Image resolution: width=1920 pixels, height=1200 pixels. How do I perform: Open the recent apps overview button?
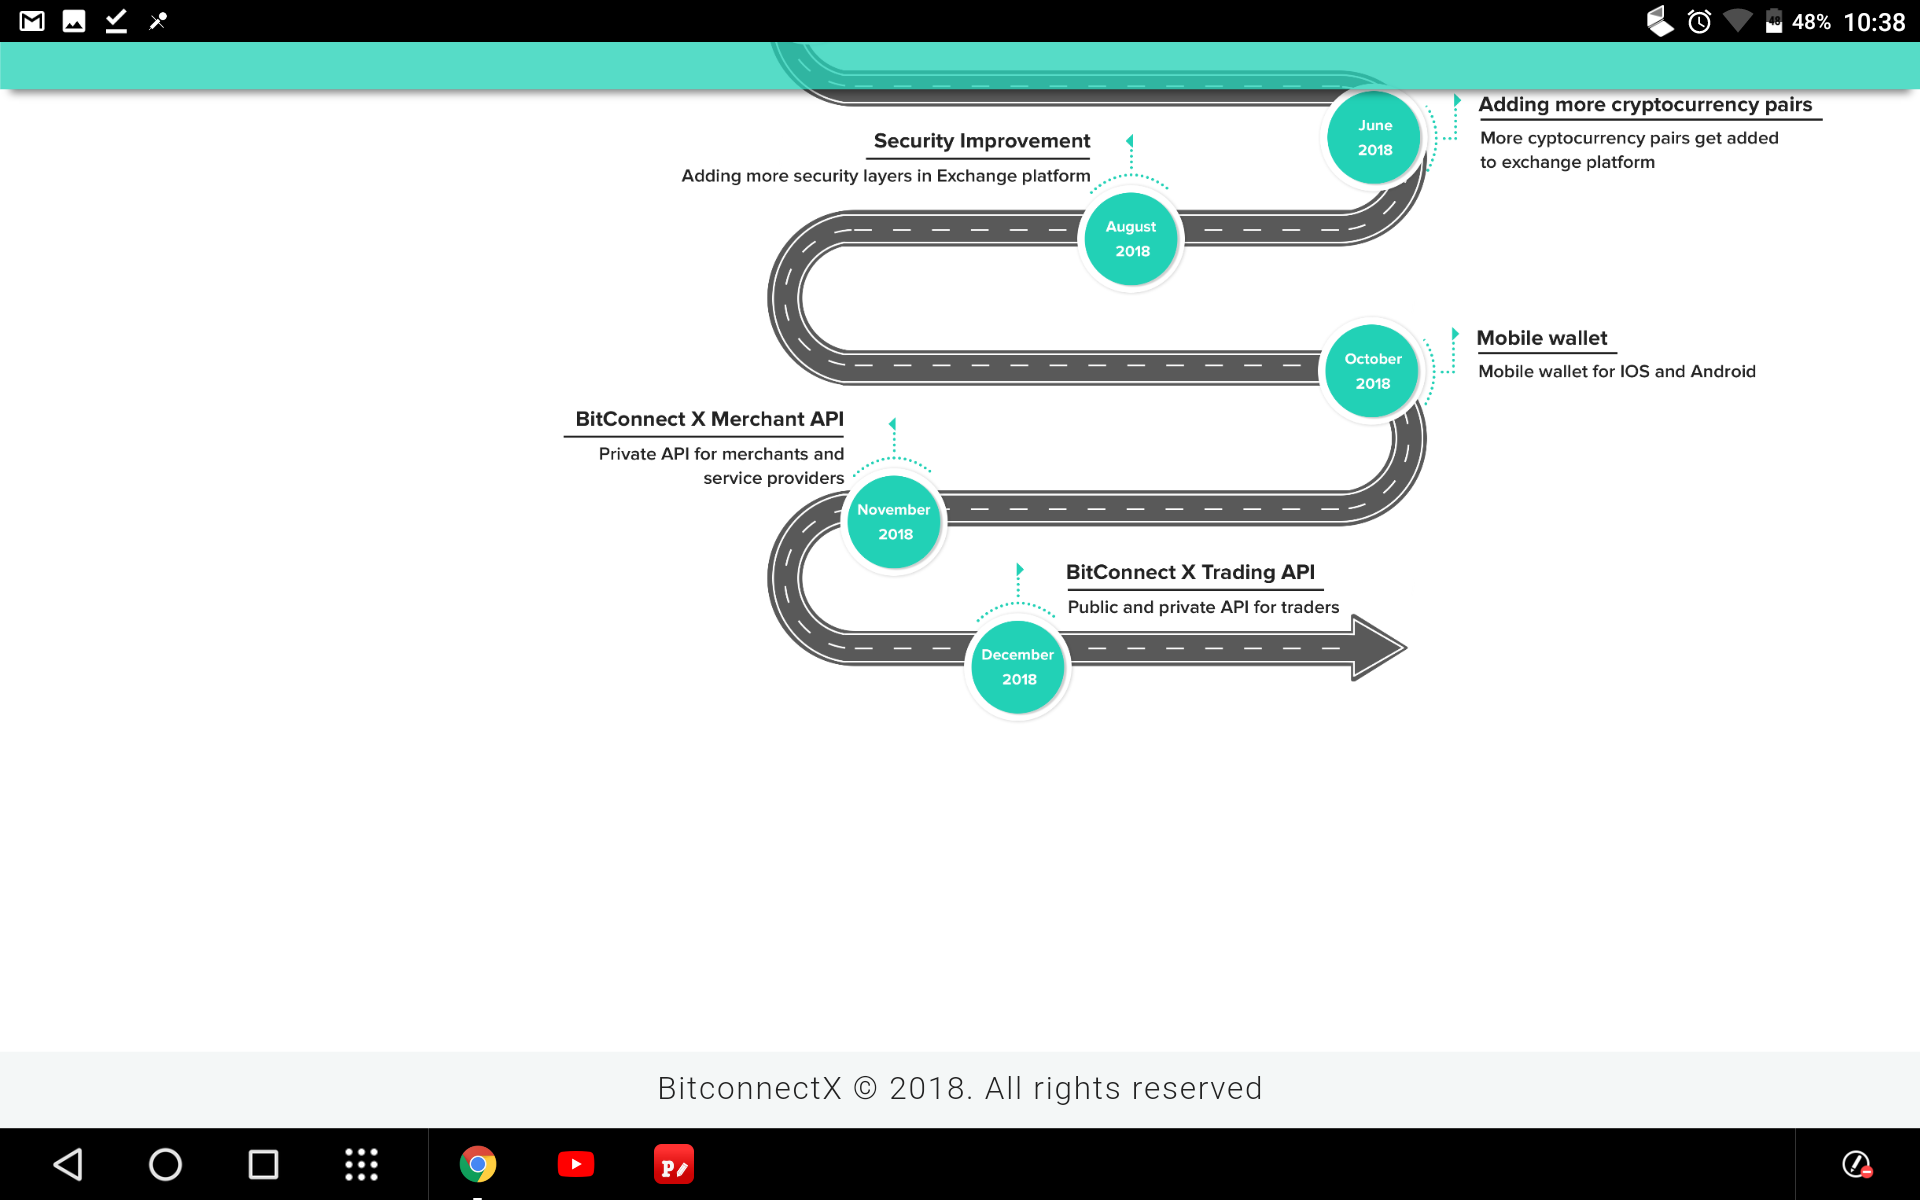pyautogui.click(x=263, y=1164)
